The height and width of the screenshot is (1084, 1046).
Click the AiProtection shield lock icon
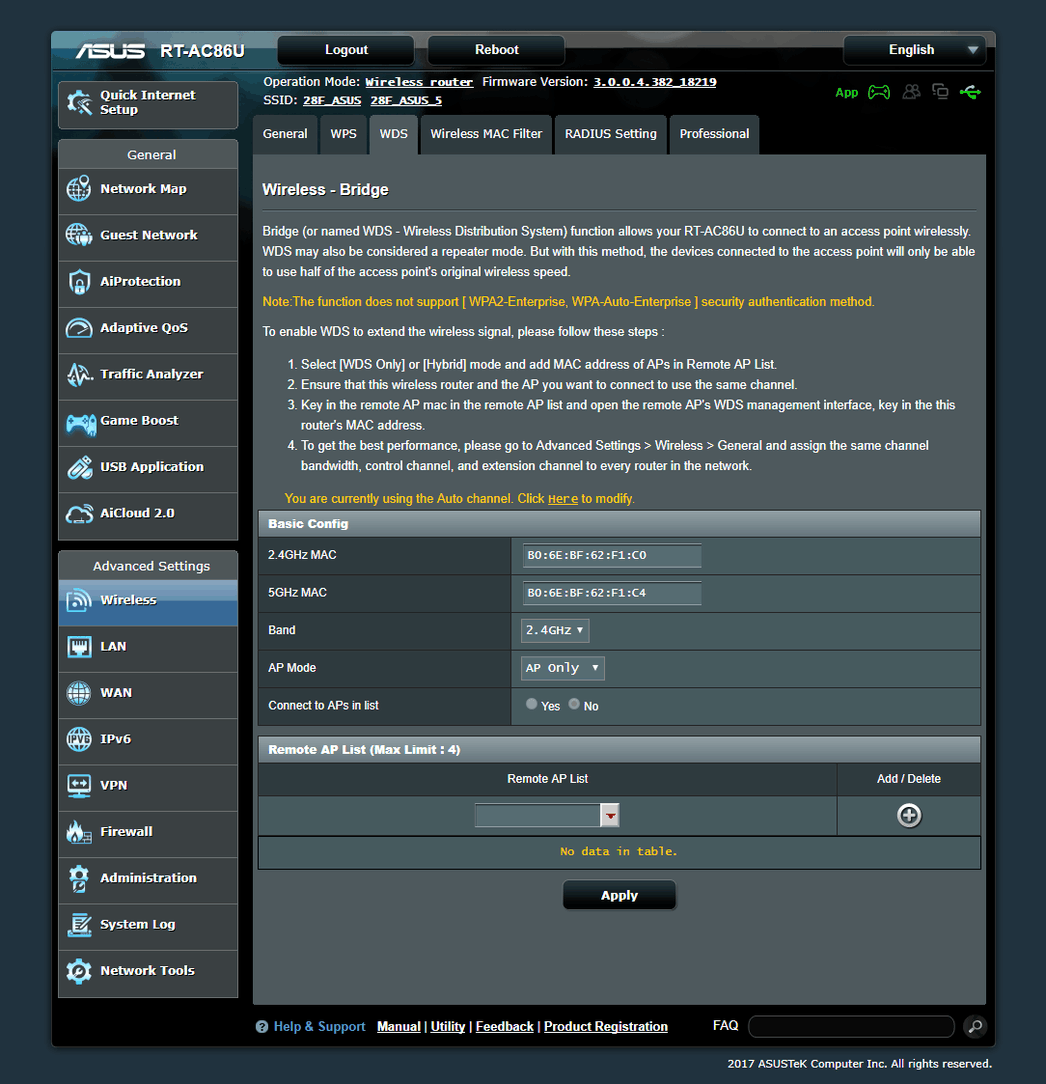click(x=79, y=281)
